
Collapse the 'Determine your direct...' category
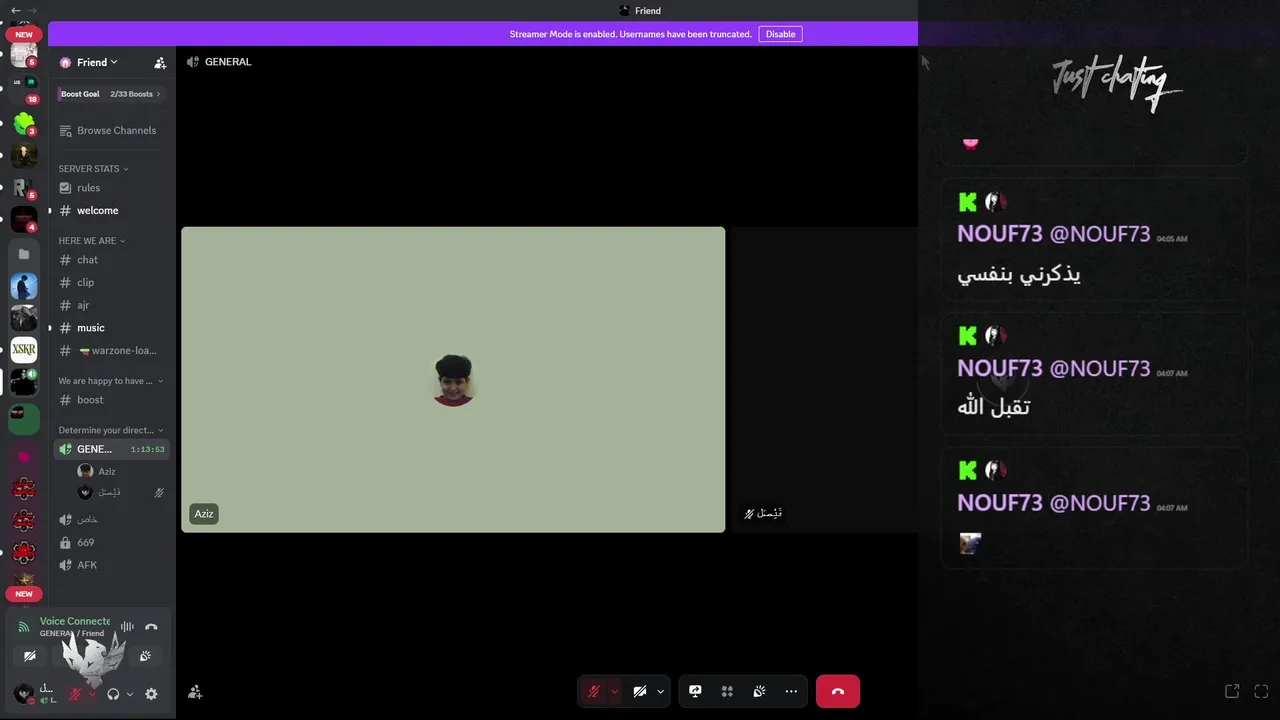[111, 430]
